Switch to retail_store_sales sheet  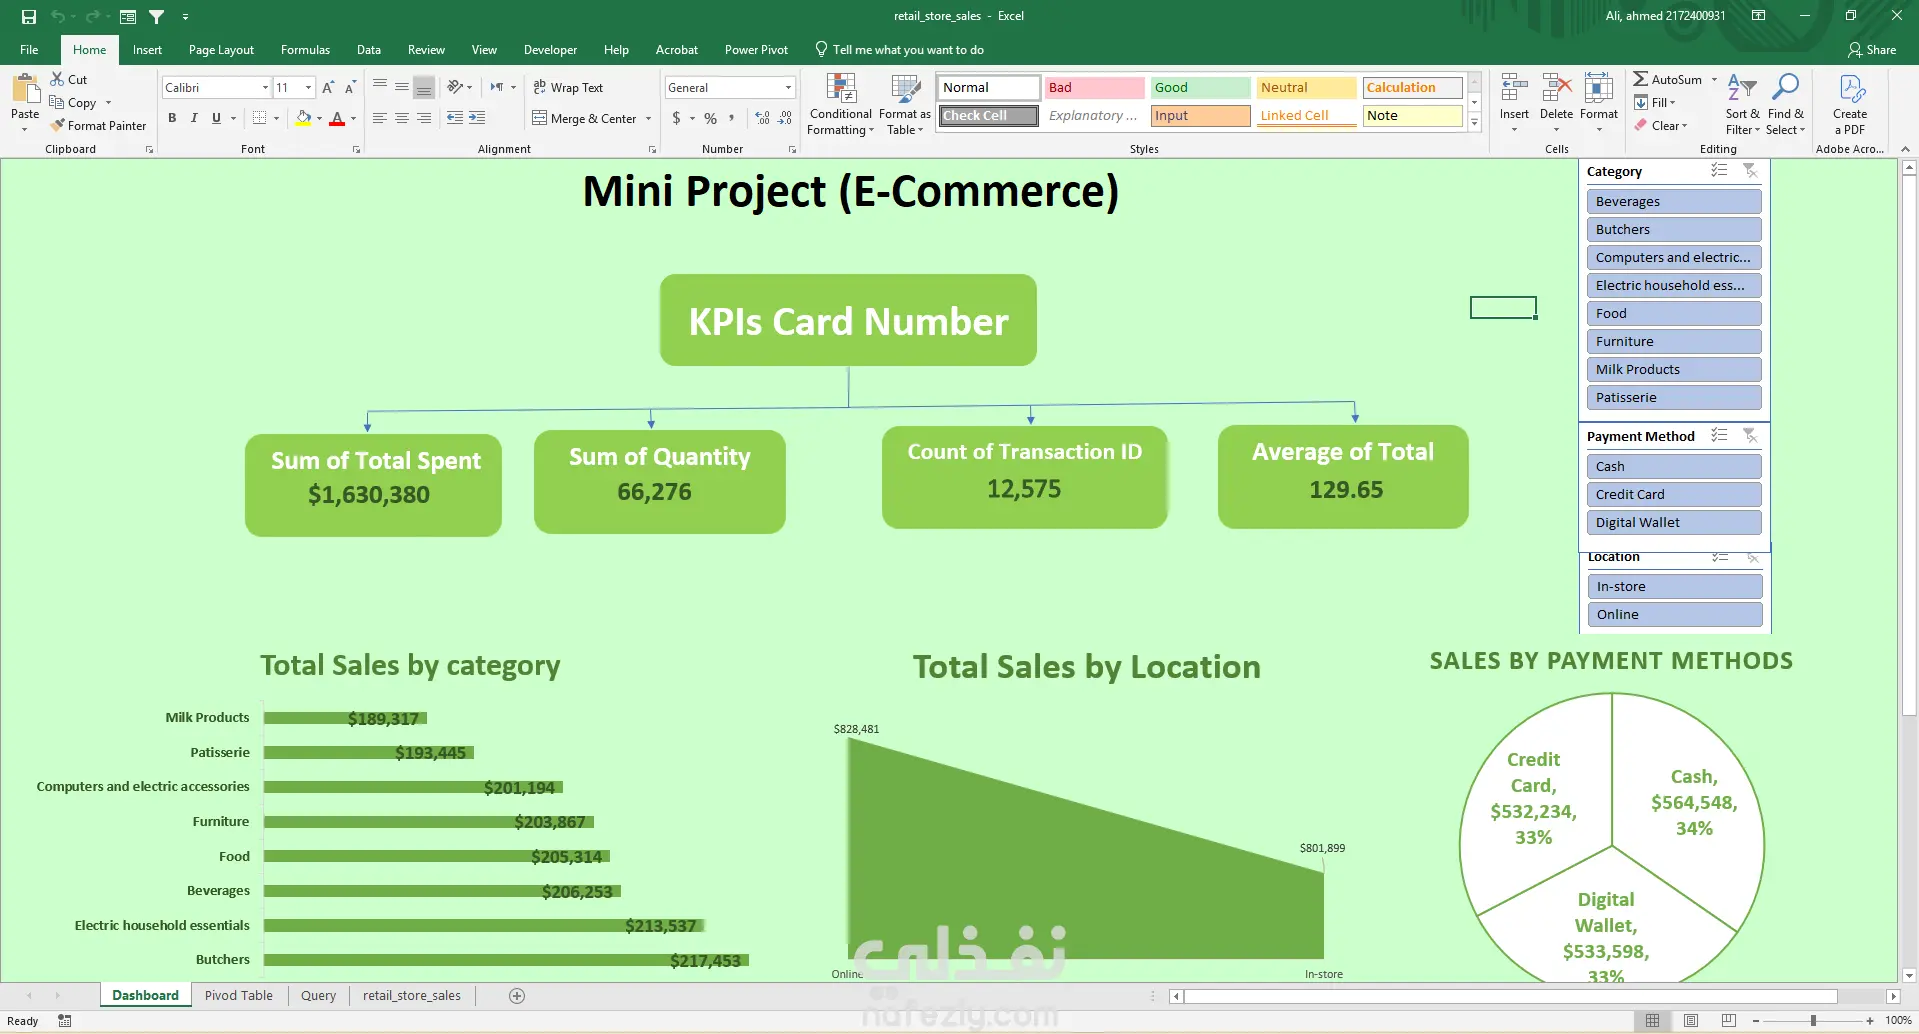pyautogui.click(x=412, y=995)
